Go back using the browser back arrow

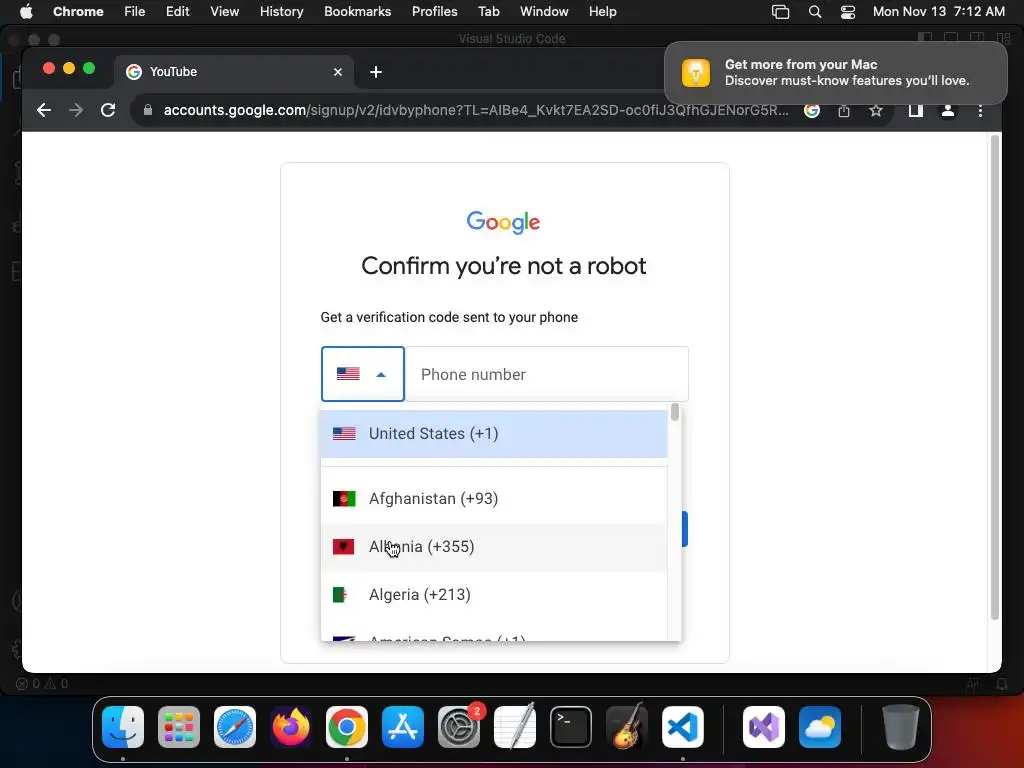44,110
